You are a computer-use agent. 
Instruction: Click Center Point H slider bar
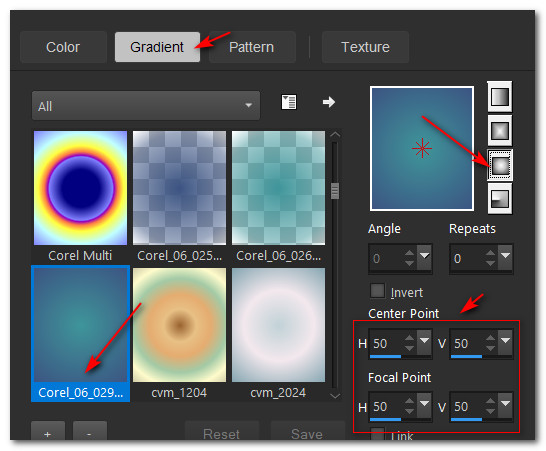(x=400, y=357)
